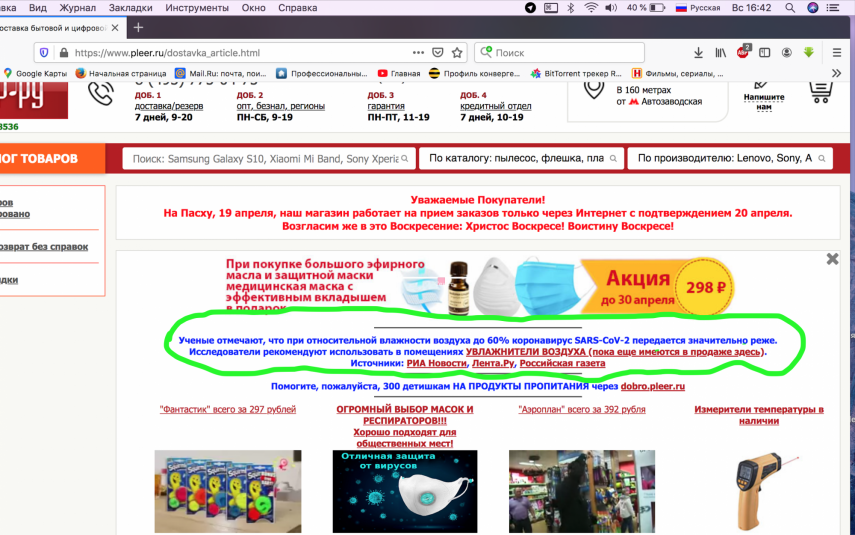Viewport: 855px width, 535px height.
Task: Click the кредитный отдел link
Action: click(x=496, y=106)
